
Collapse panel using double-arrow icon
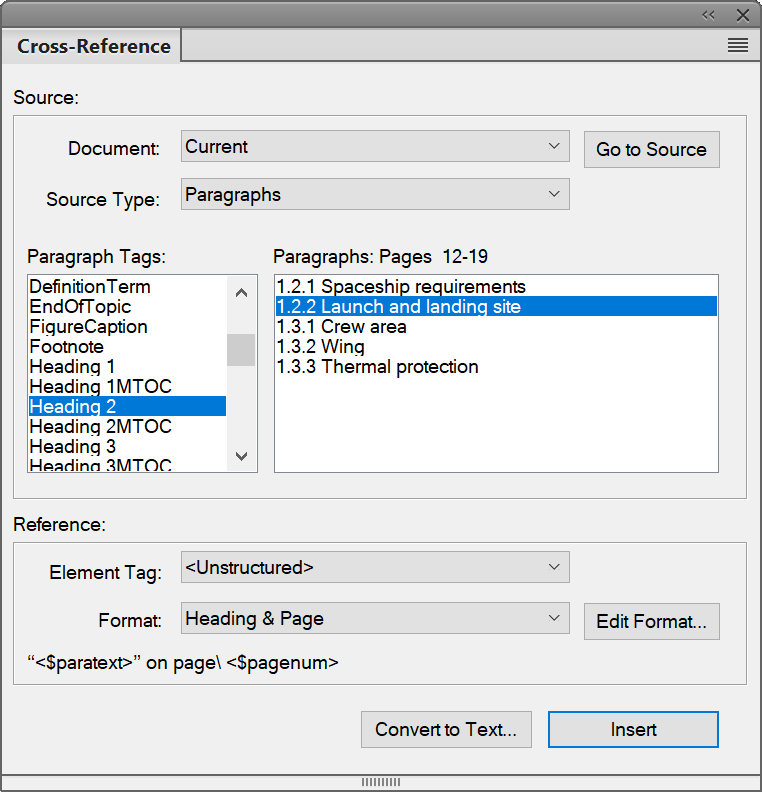point(709,15)
